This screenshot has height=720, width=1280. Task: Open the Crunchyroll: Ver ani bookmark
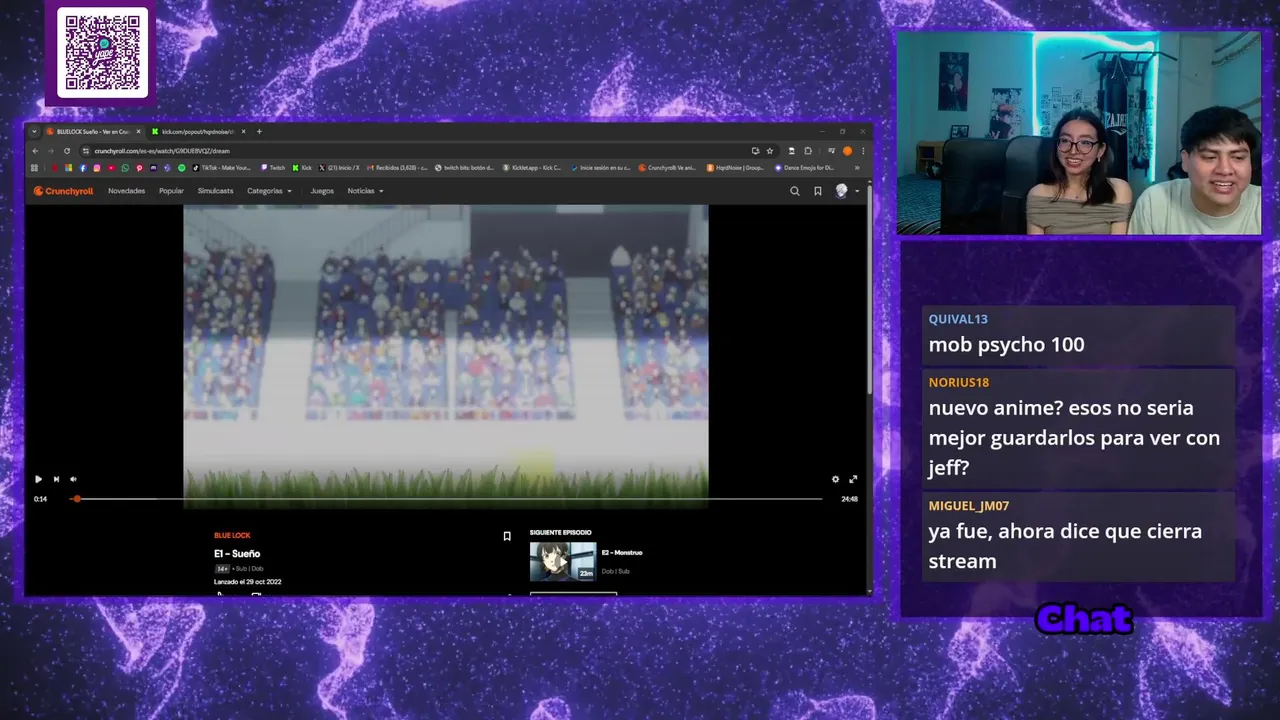pyautogui.click(x=668, y=168)
